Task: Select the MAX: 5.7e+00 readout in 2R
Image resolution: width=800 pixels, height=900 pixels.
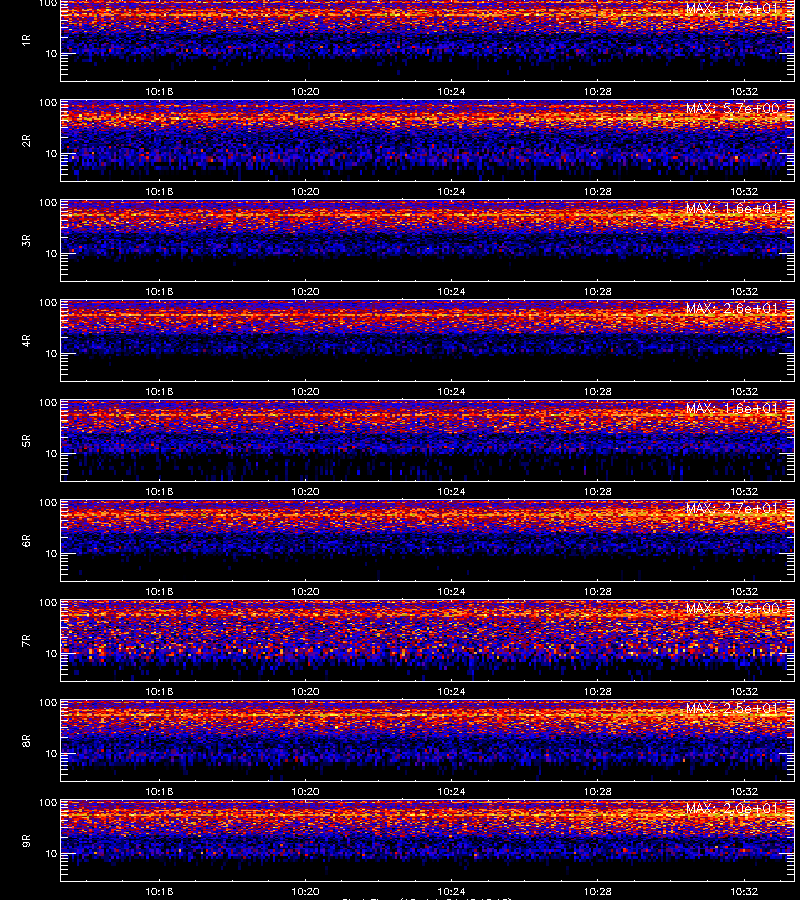Action: click(x=732, y=108)
